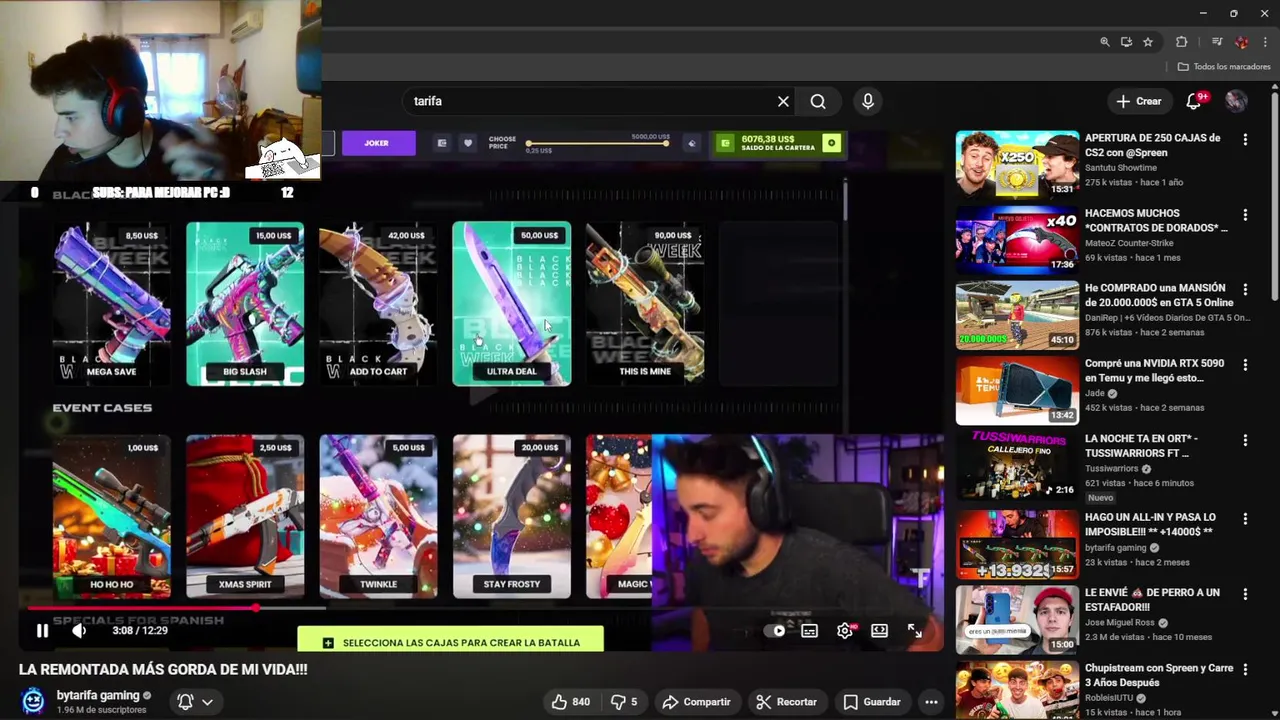Open video 'APERTURA DE 250 CAJAS de CS2'
1280x720 pixels.
[1153, 145]
